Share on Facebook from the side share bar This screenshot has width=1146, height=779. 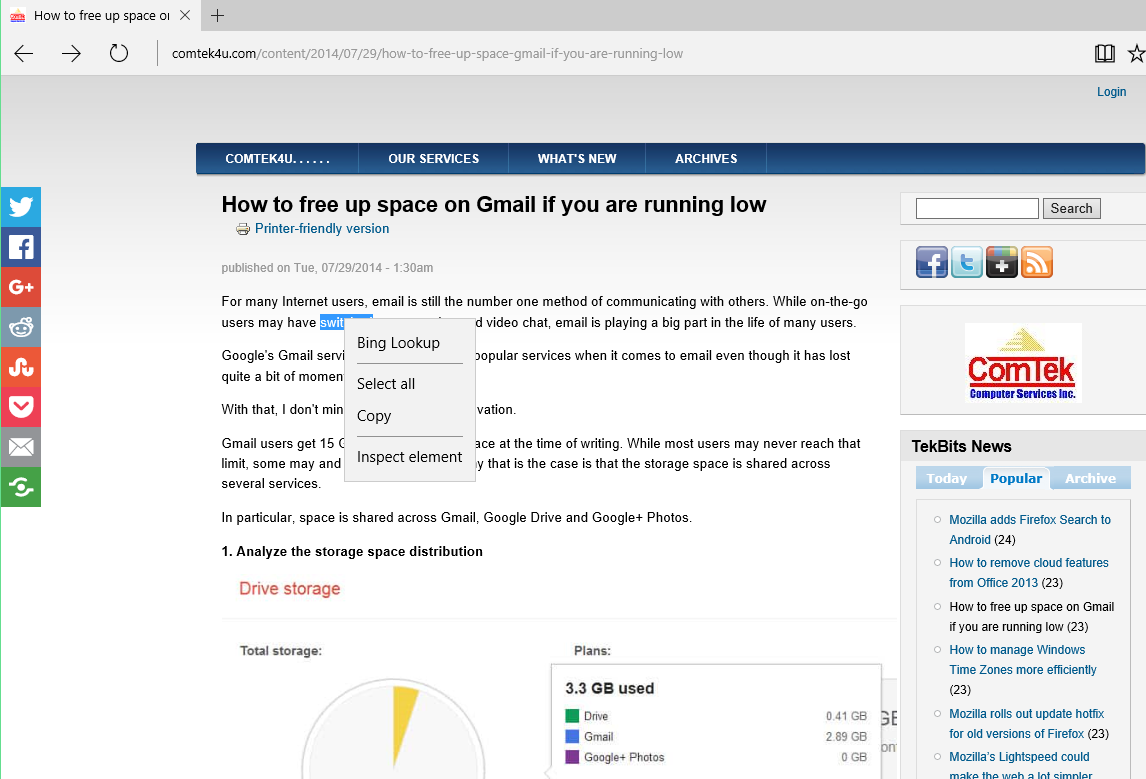point(20,247)
